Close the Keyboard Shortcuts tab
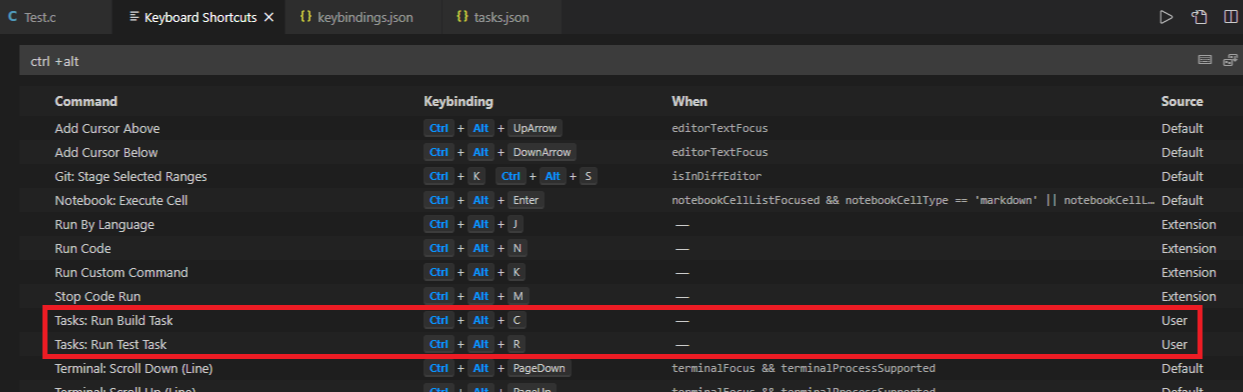The image size is (1243, 392). 269,18
